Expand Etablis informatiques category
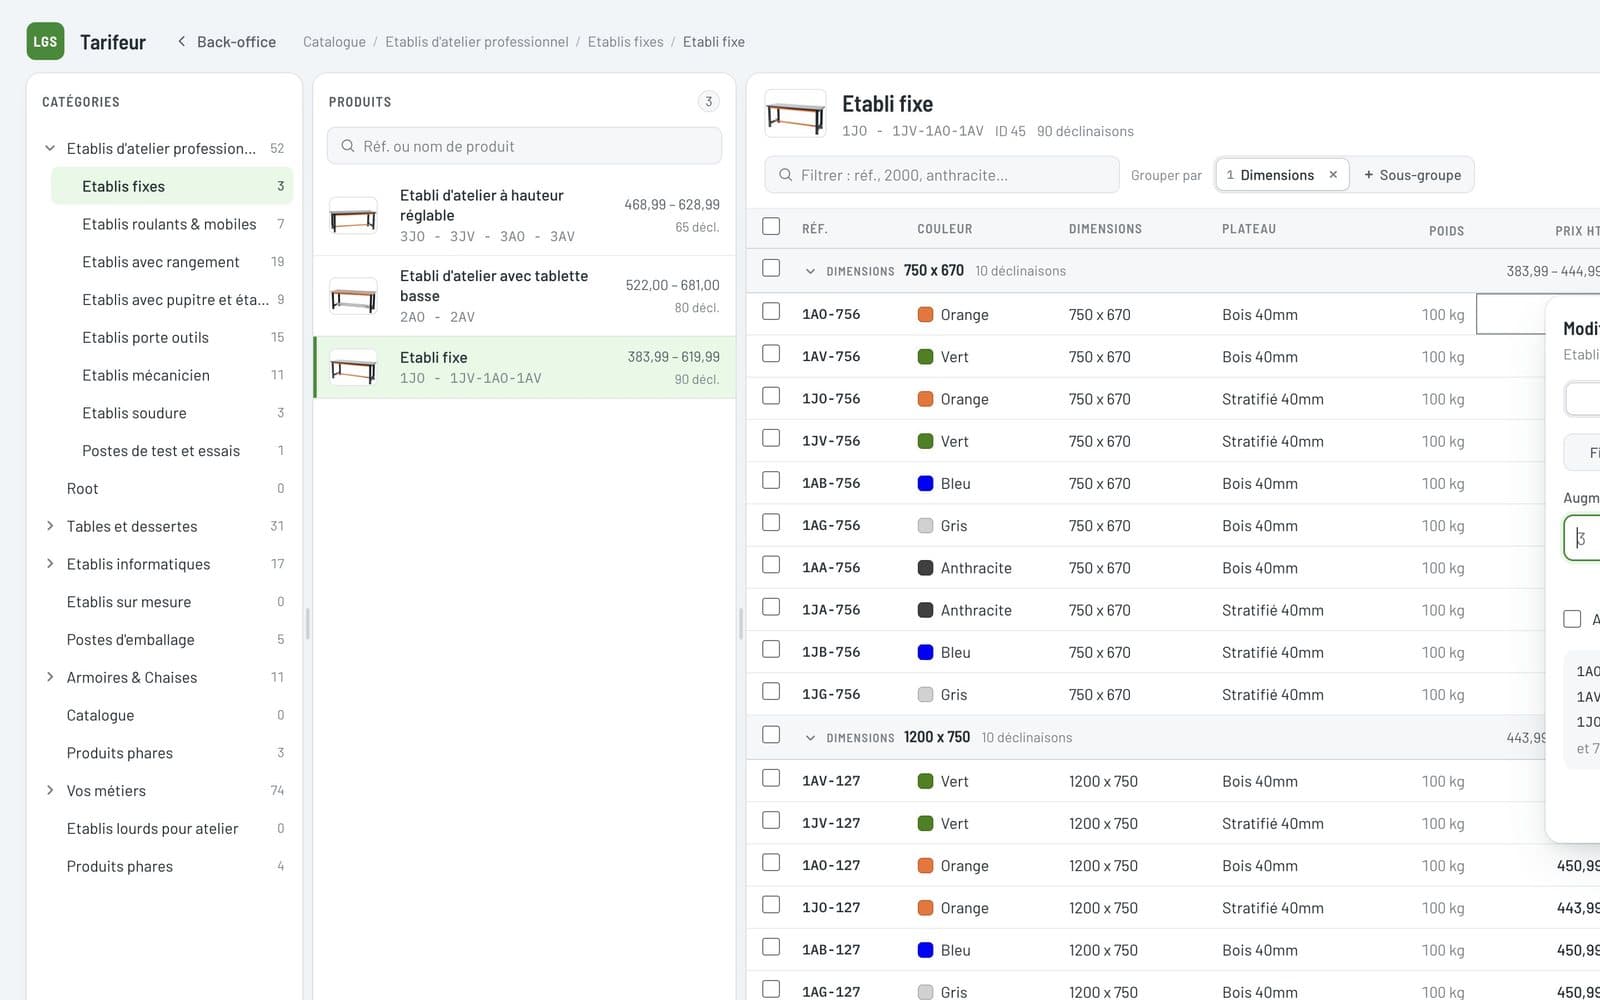The image size is (1600, 1000). 50,564
